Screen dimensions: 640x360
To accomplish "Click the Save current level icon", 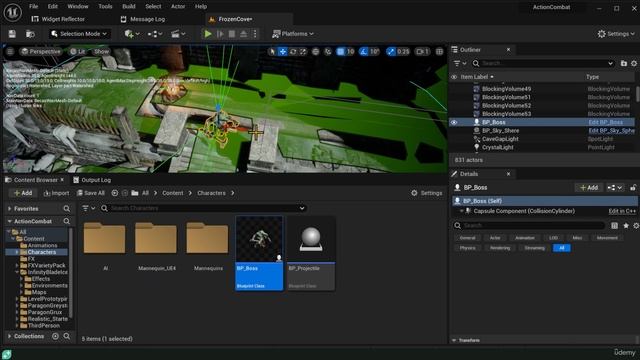I will 12,34.
